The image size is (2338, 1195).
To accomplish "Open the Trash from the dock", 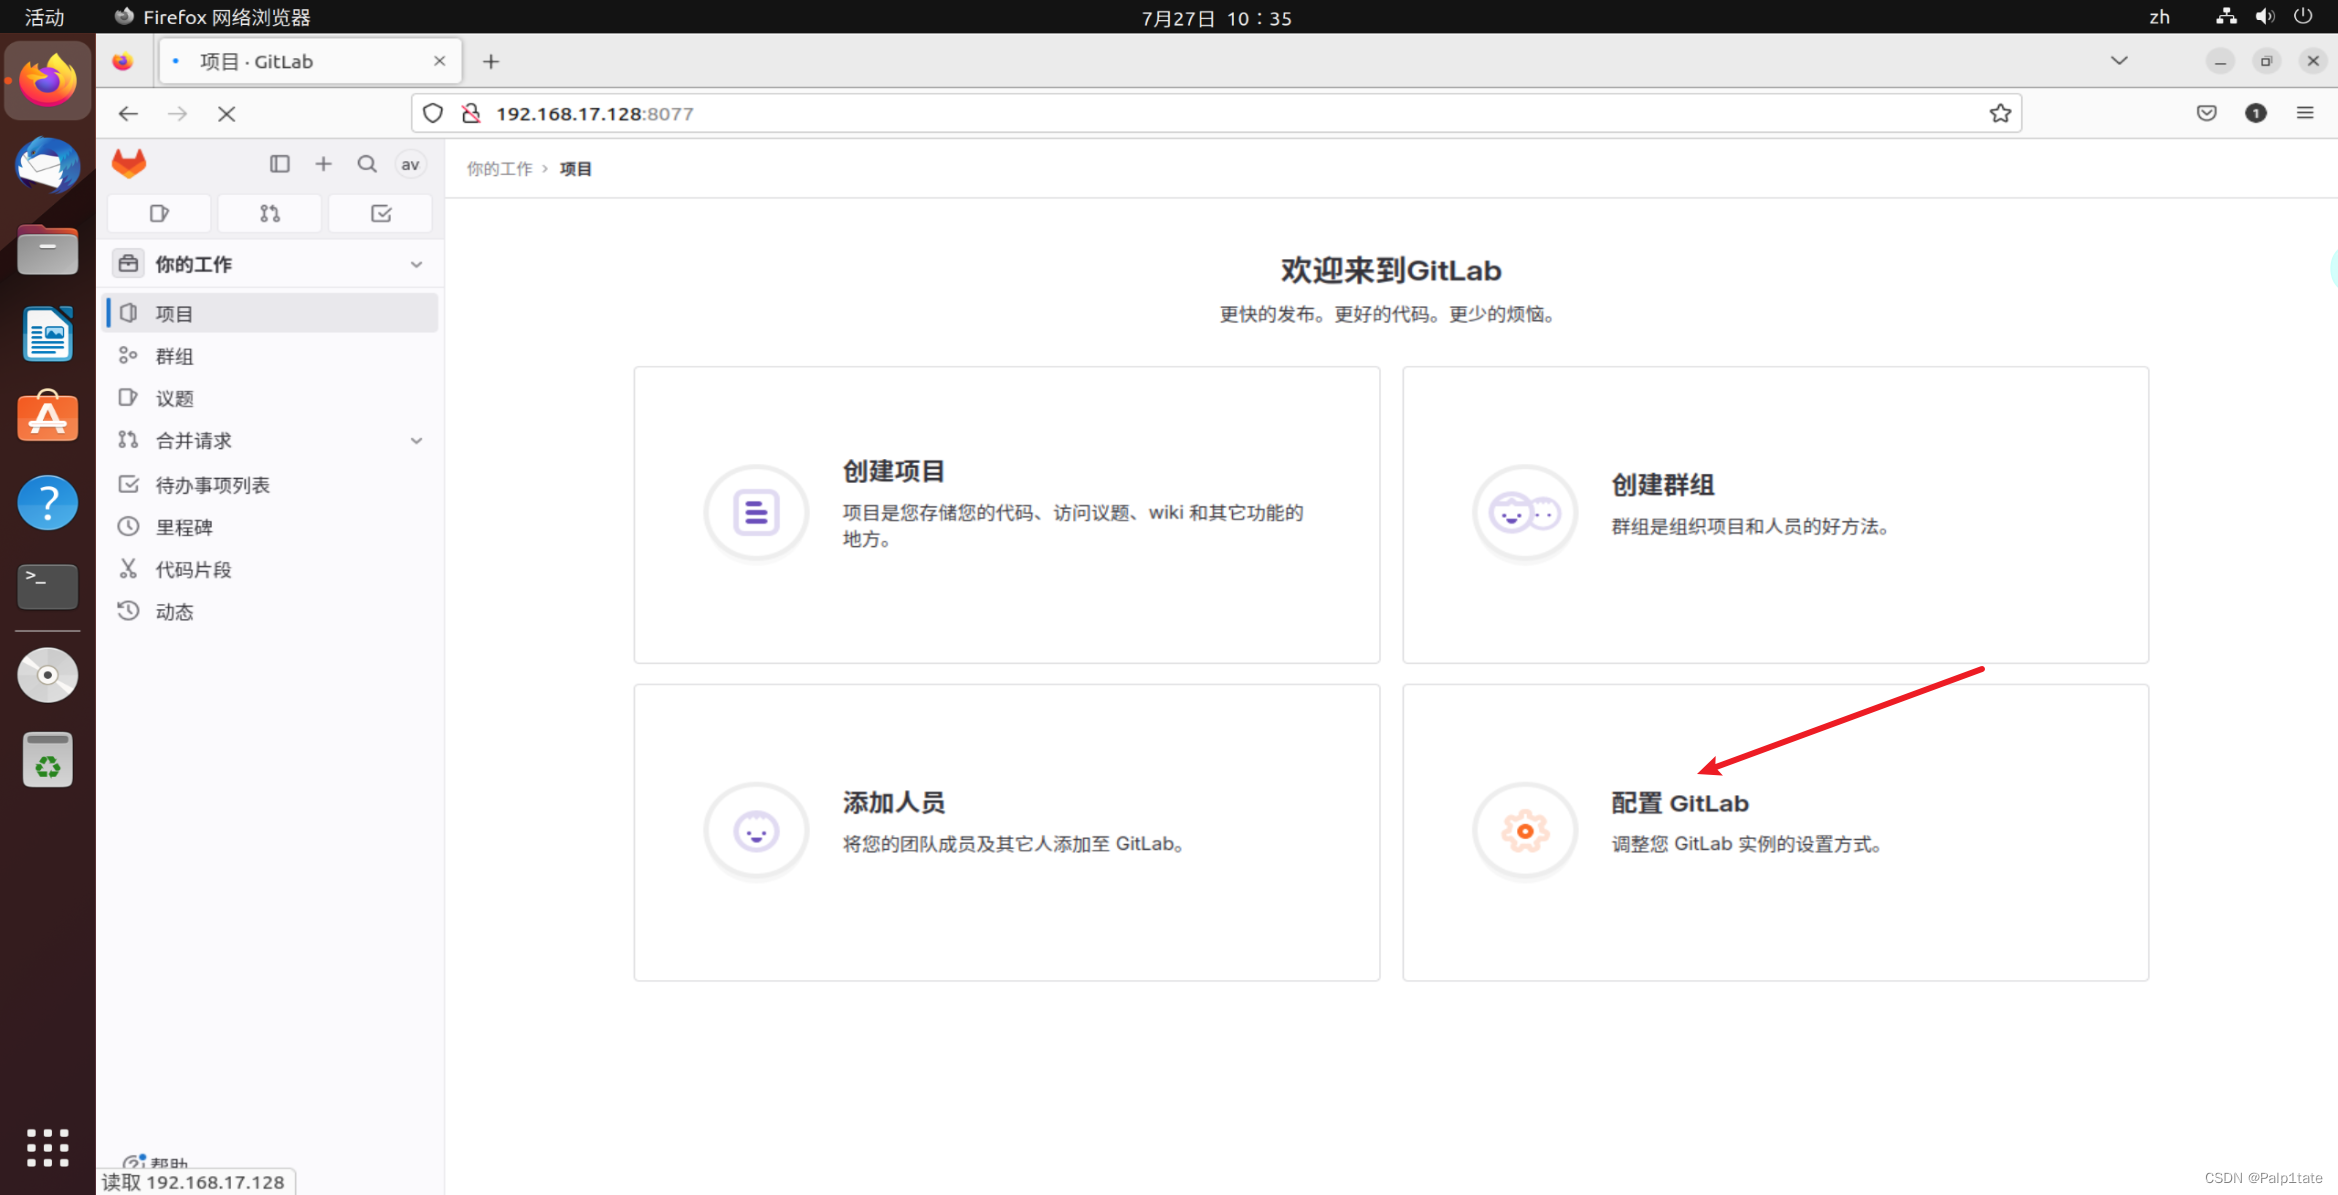I will point(47,760).
